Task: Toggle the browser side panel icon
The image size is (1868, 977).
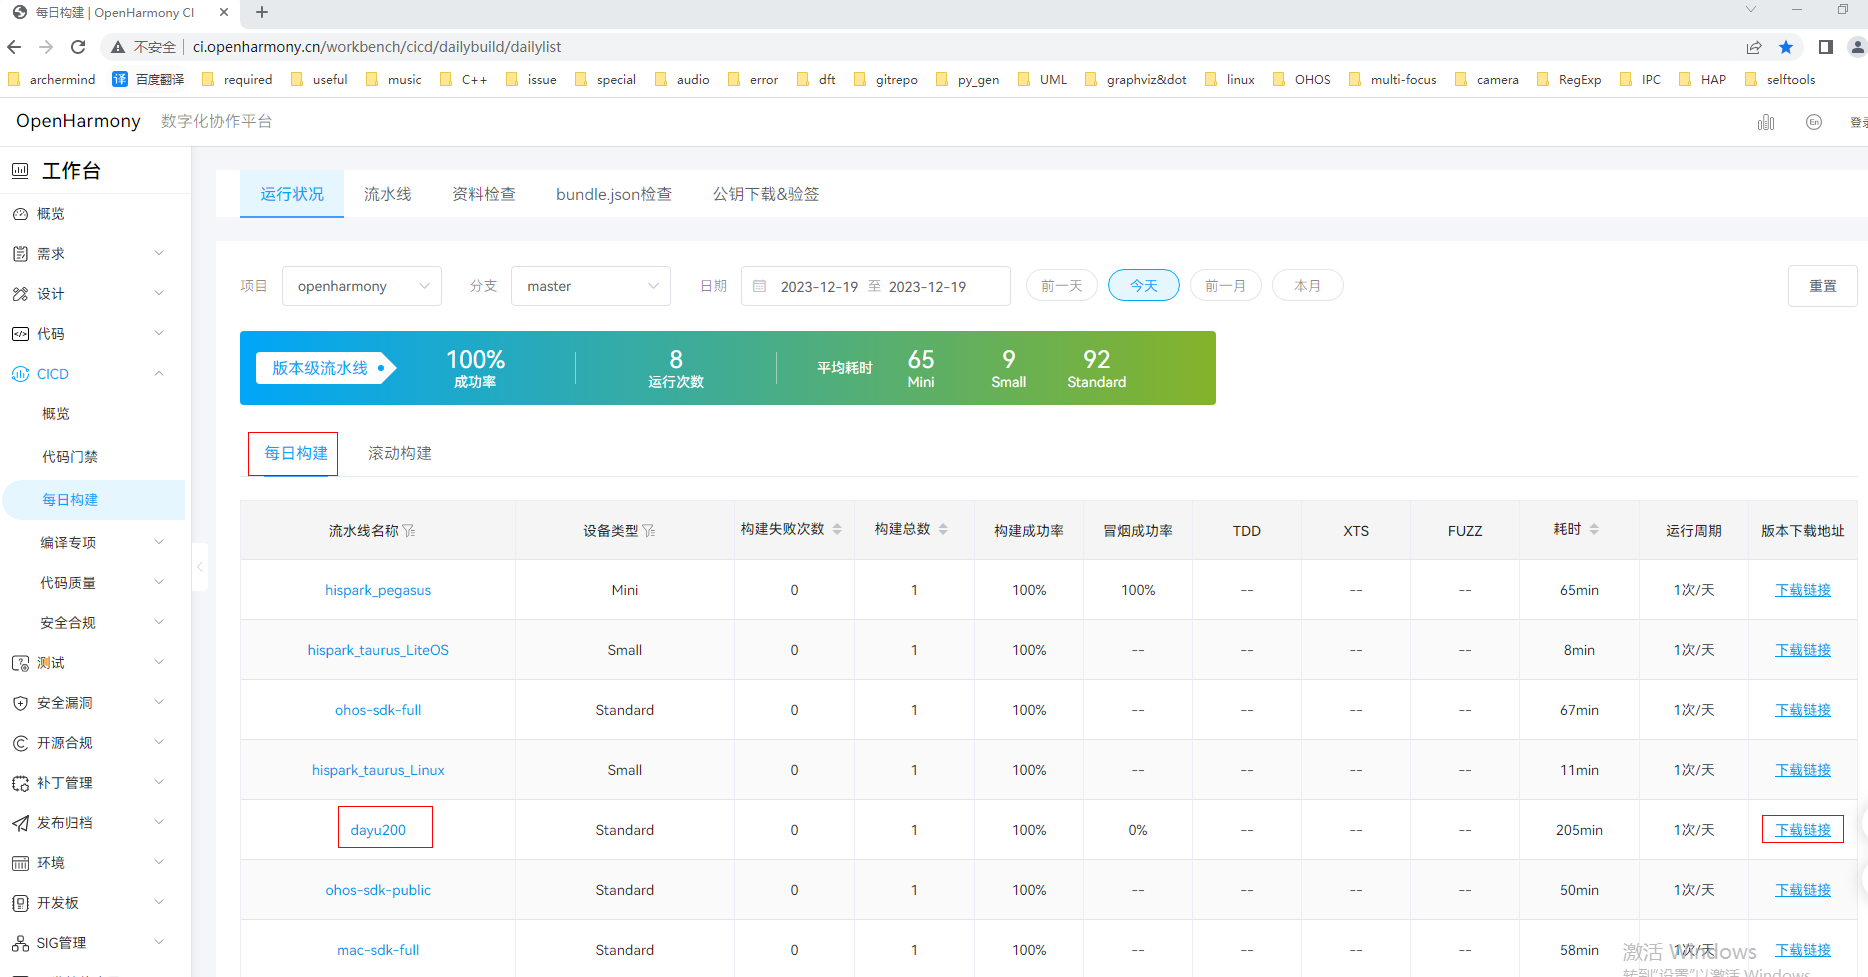Action: click(1825, 47)
